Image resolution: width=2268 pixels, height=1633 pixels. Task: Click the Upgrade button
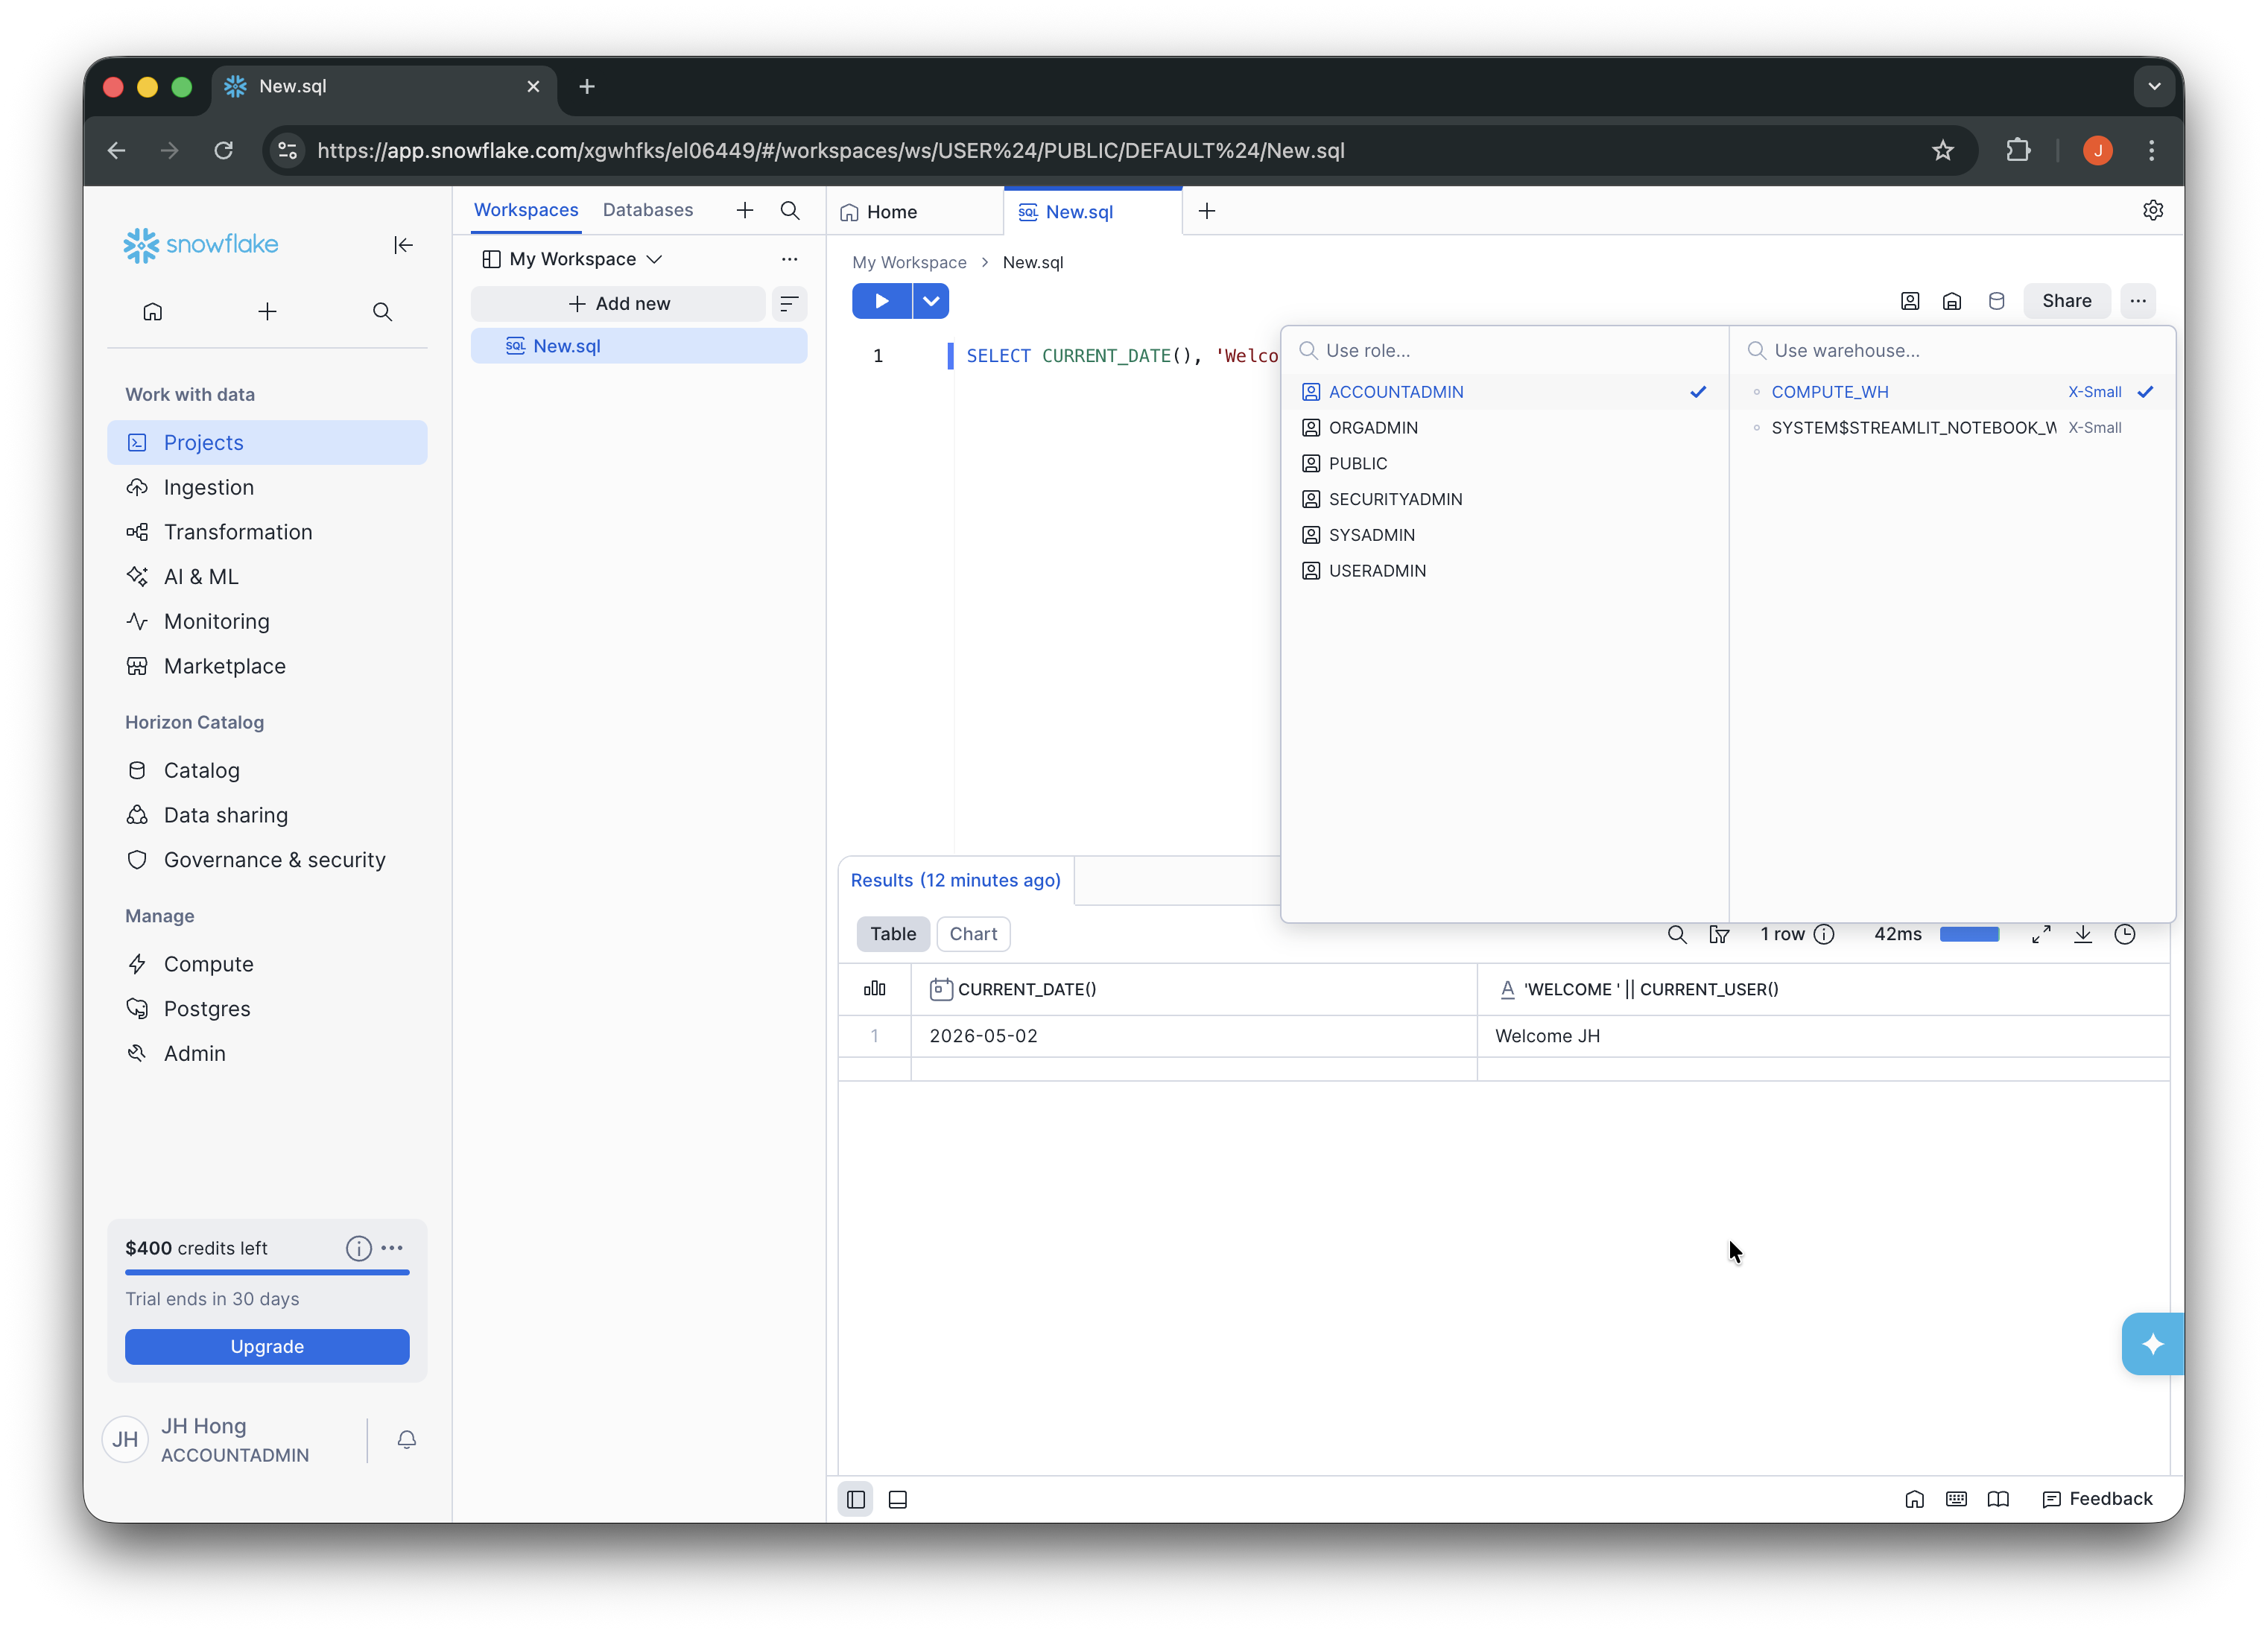[x=267, y=1347]
